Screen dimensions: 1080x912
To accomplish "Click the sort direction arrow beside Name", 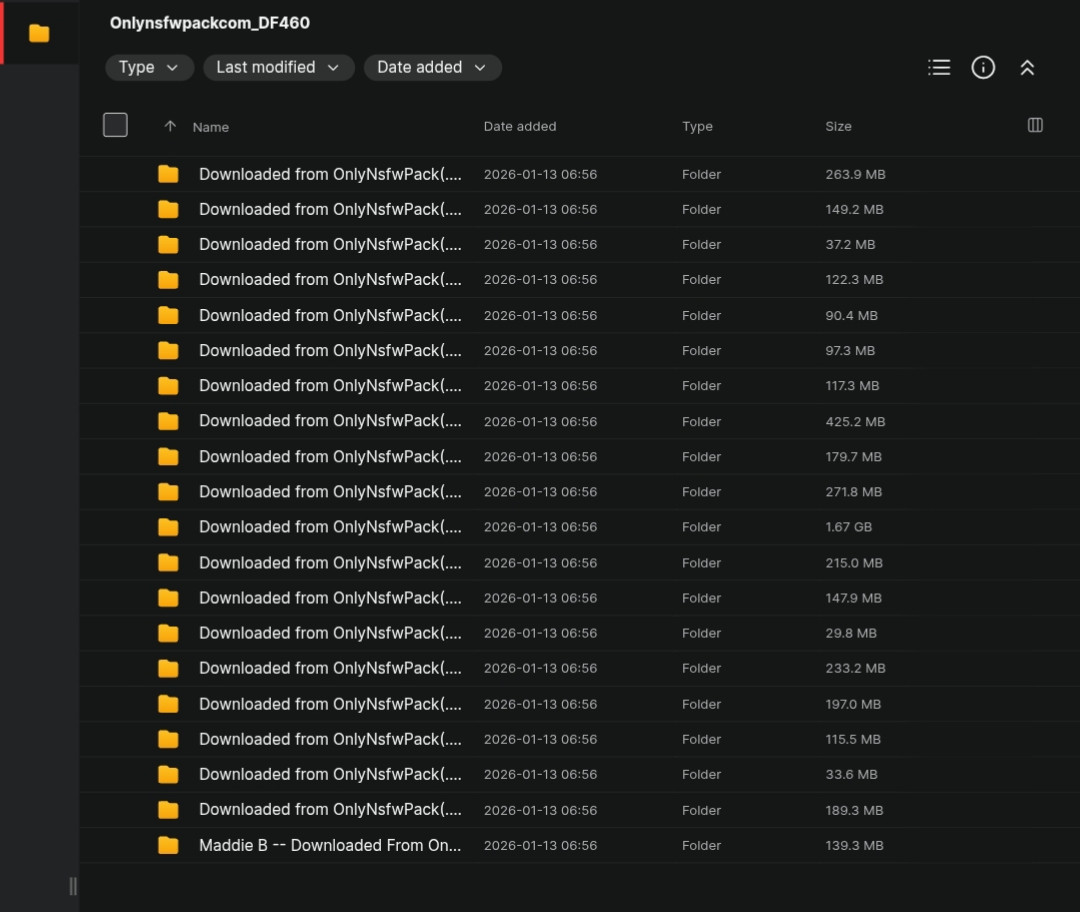I will click(170, 126).
